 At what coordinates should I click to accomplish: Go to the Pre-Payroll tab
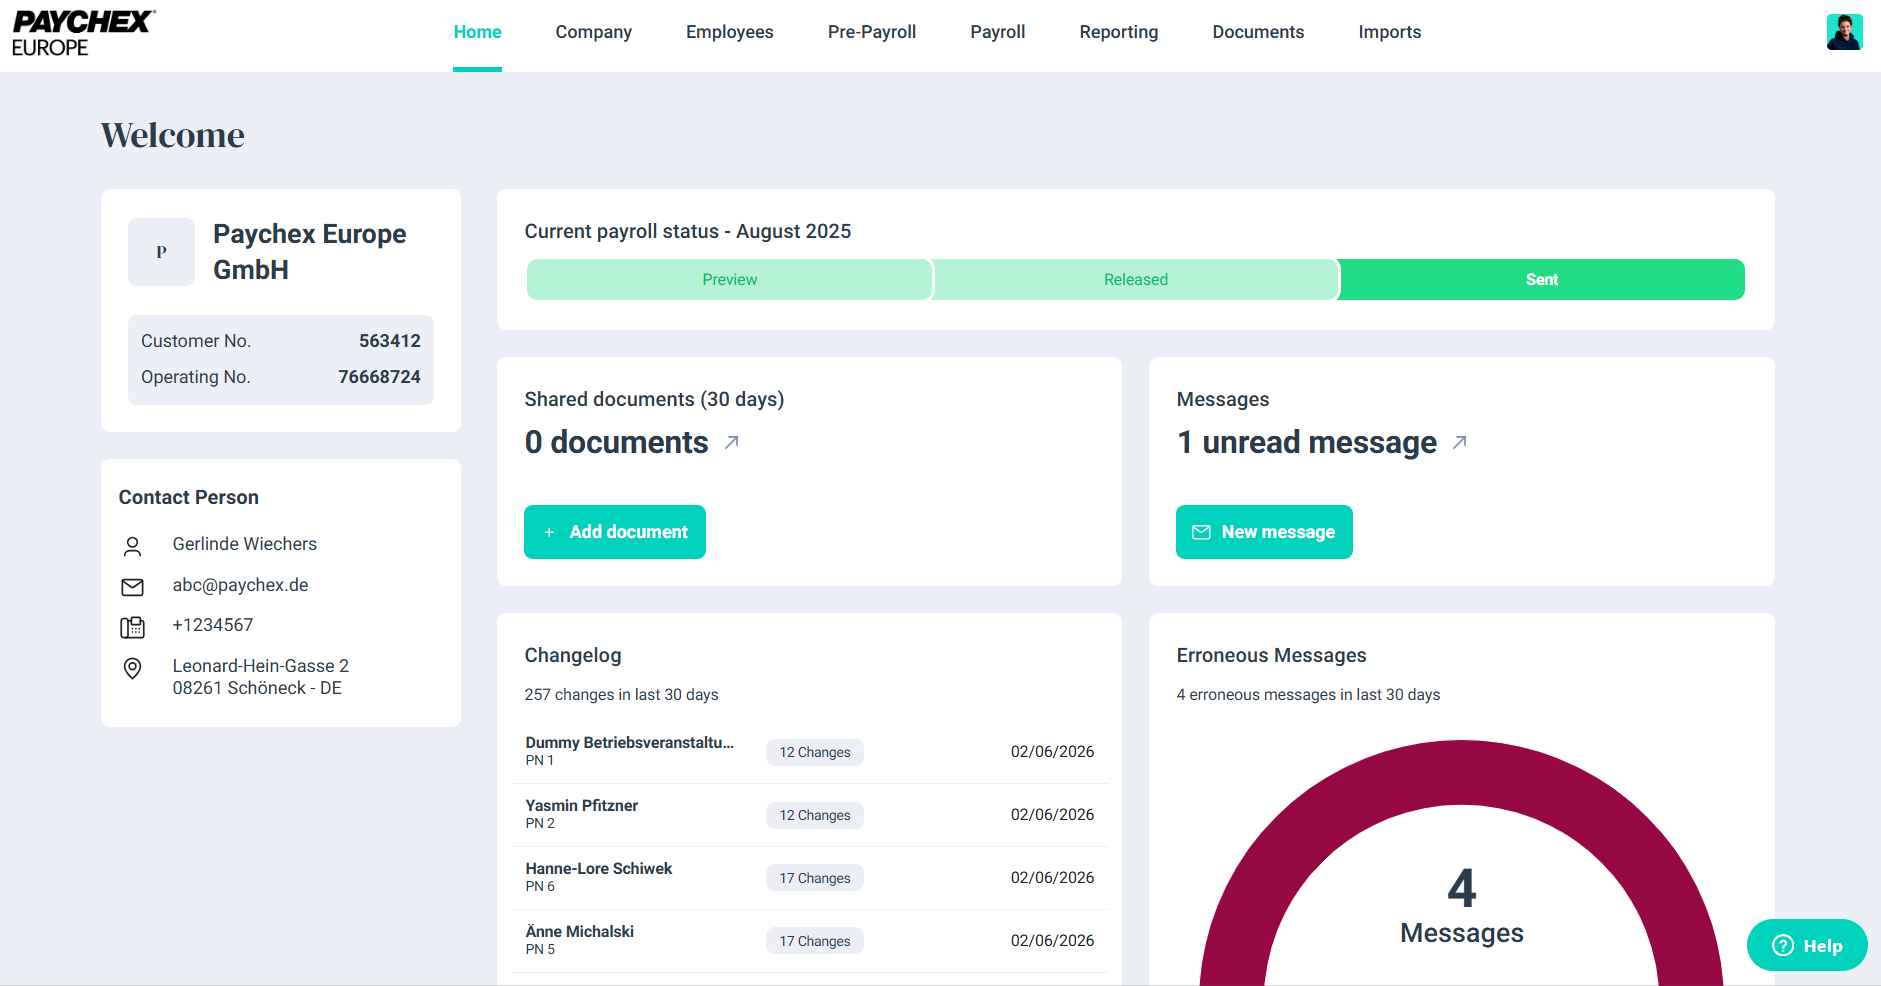click(x=871, y=32)
